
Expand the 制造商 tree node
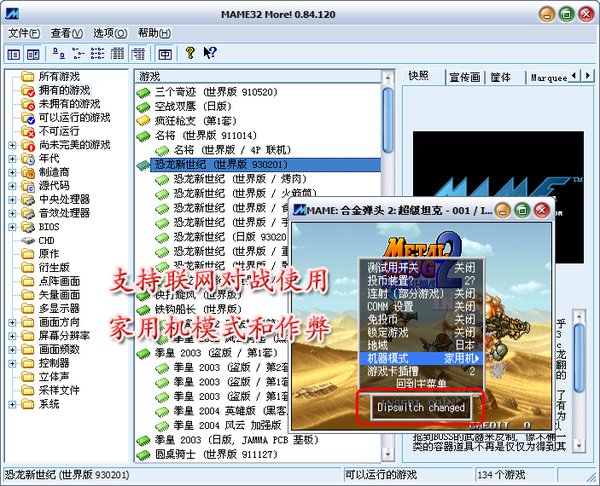tap(12, 172)
